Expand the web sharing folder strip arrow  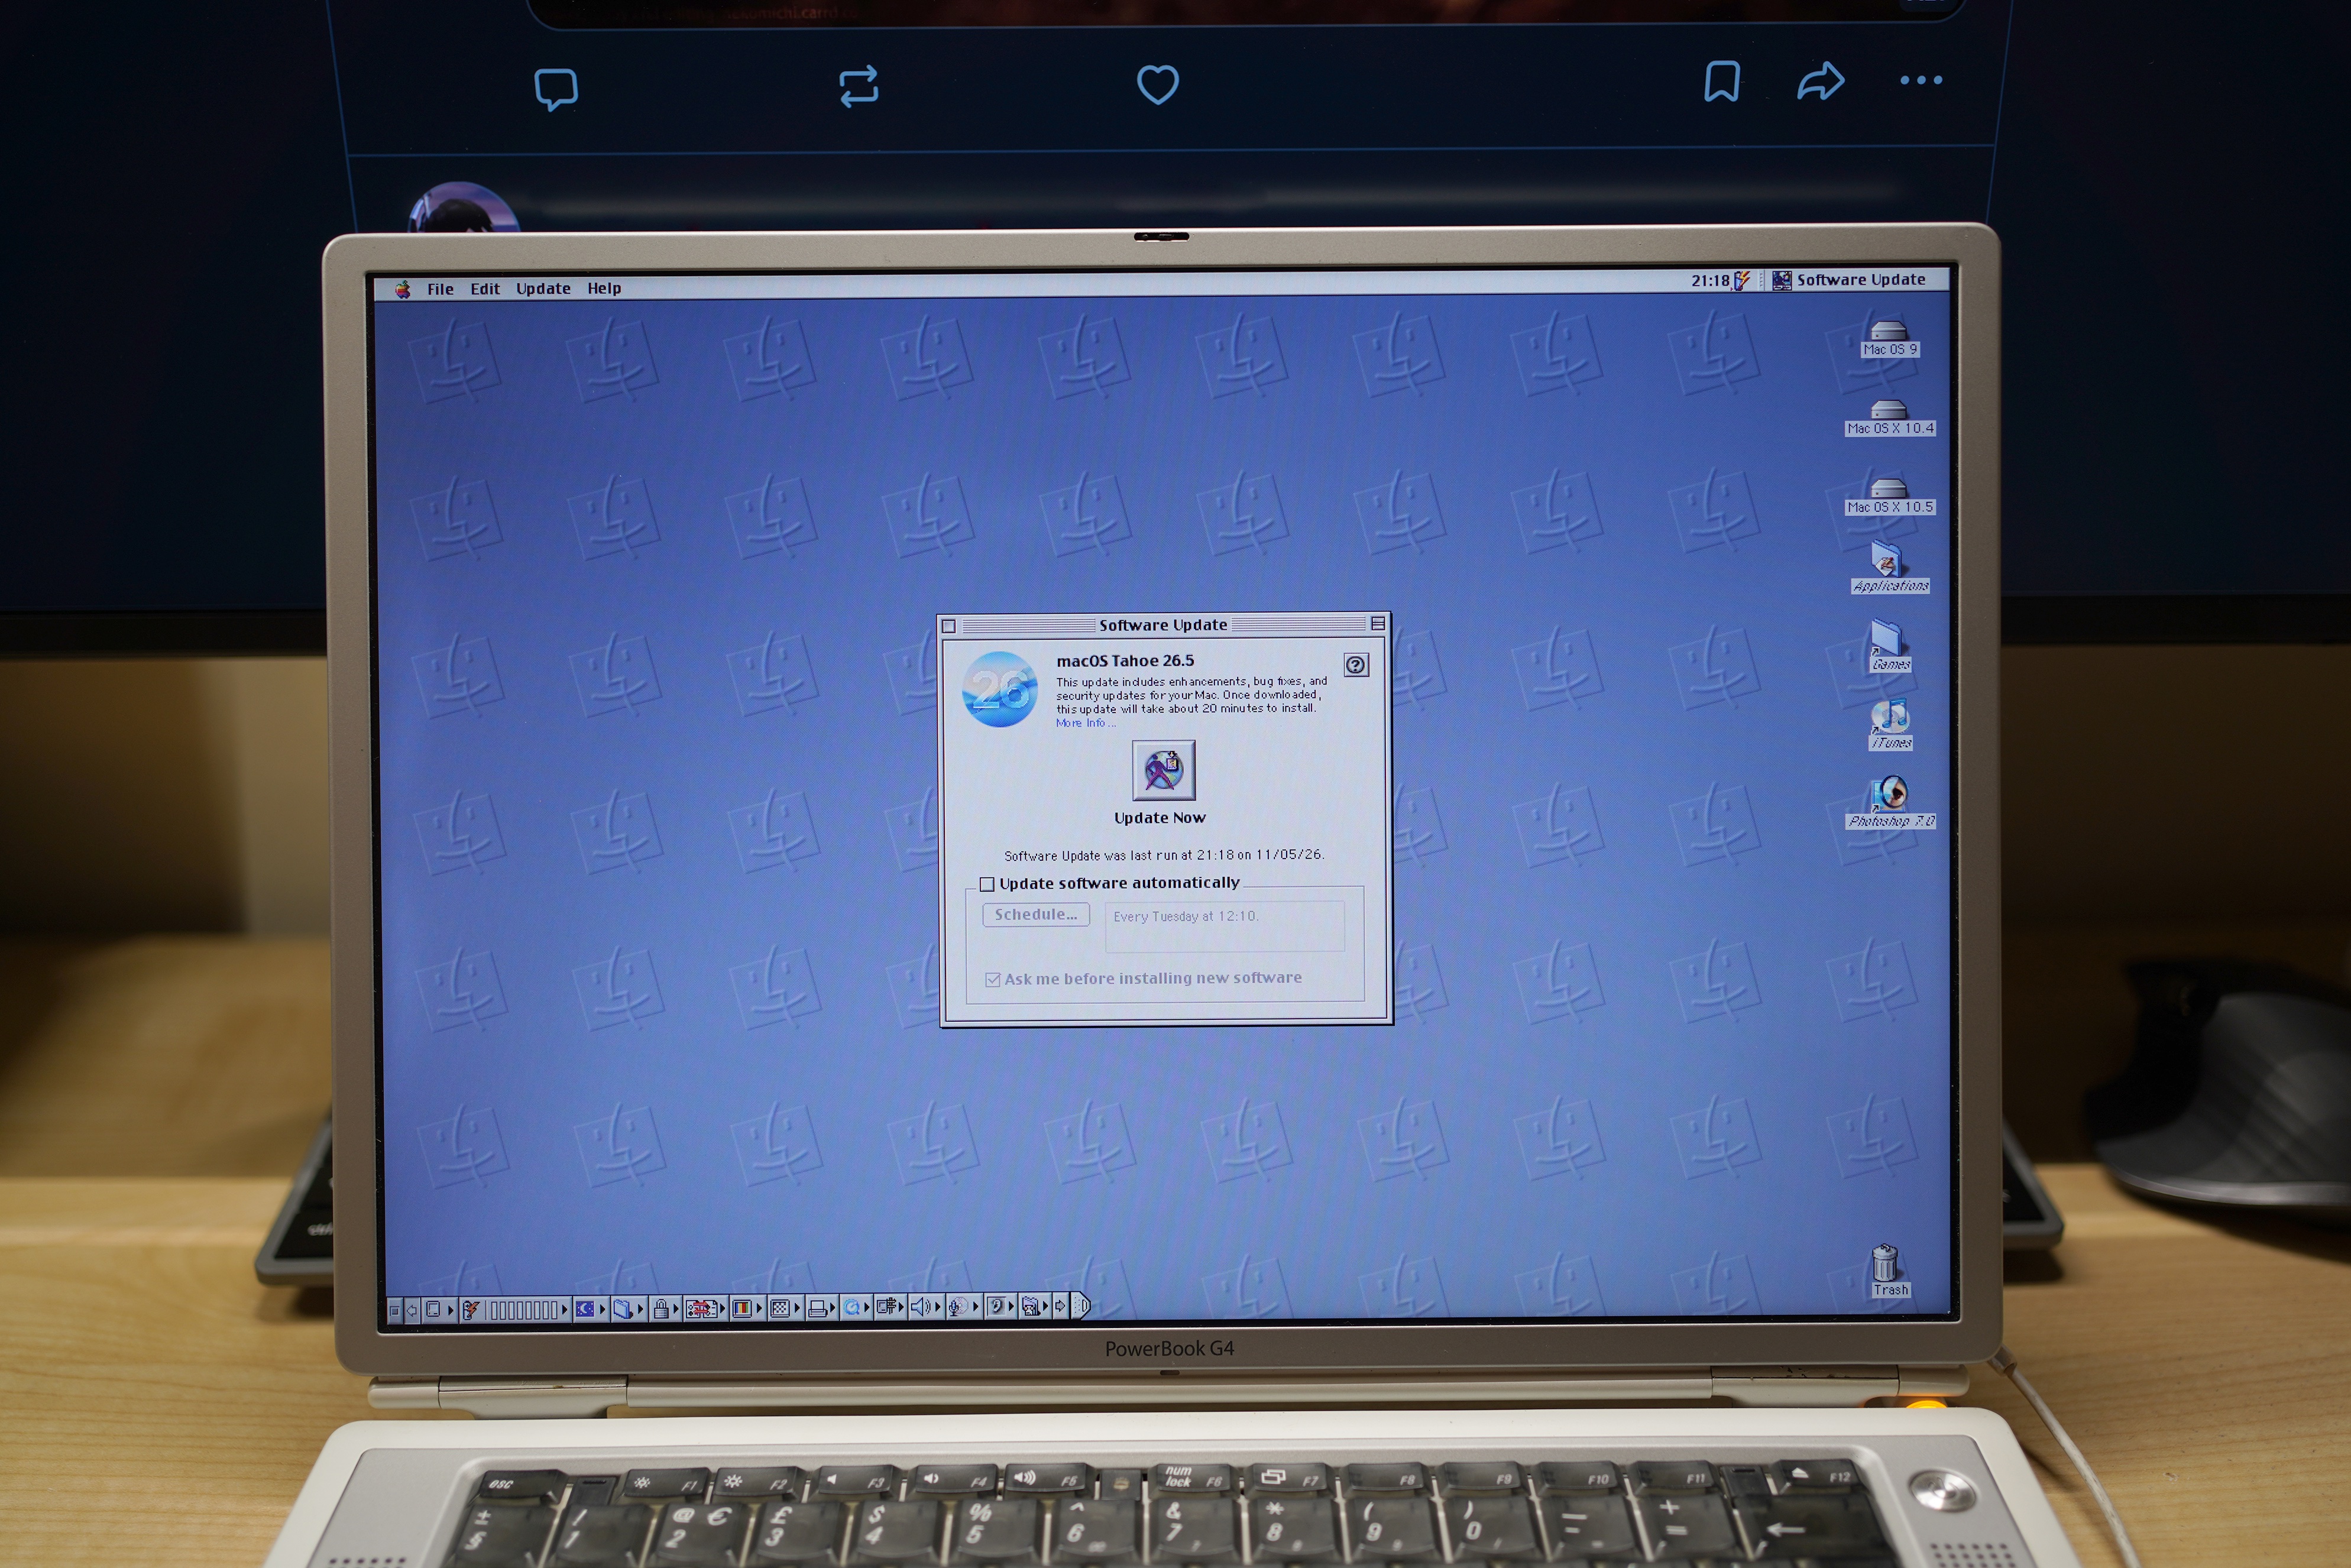point(1045,1306)
